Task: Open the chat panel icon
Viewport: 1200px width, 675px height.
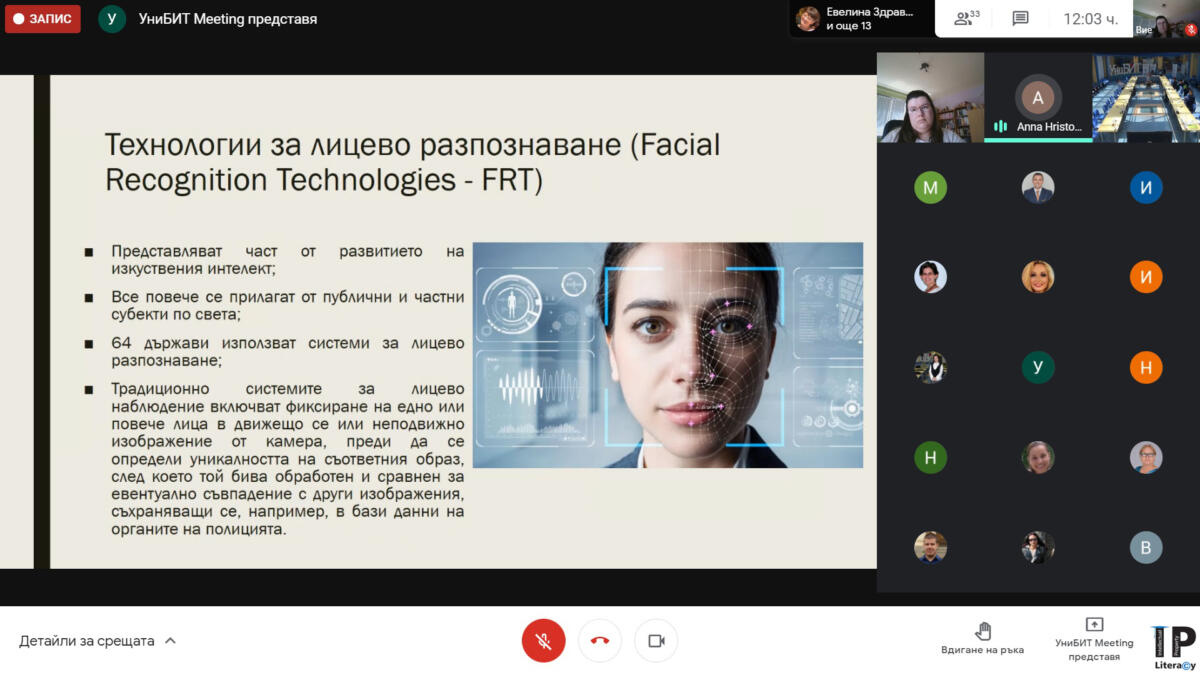Action: (x=1020, y=18)
